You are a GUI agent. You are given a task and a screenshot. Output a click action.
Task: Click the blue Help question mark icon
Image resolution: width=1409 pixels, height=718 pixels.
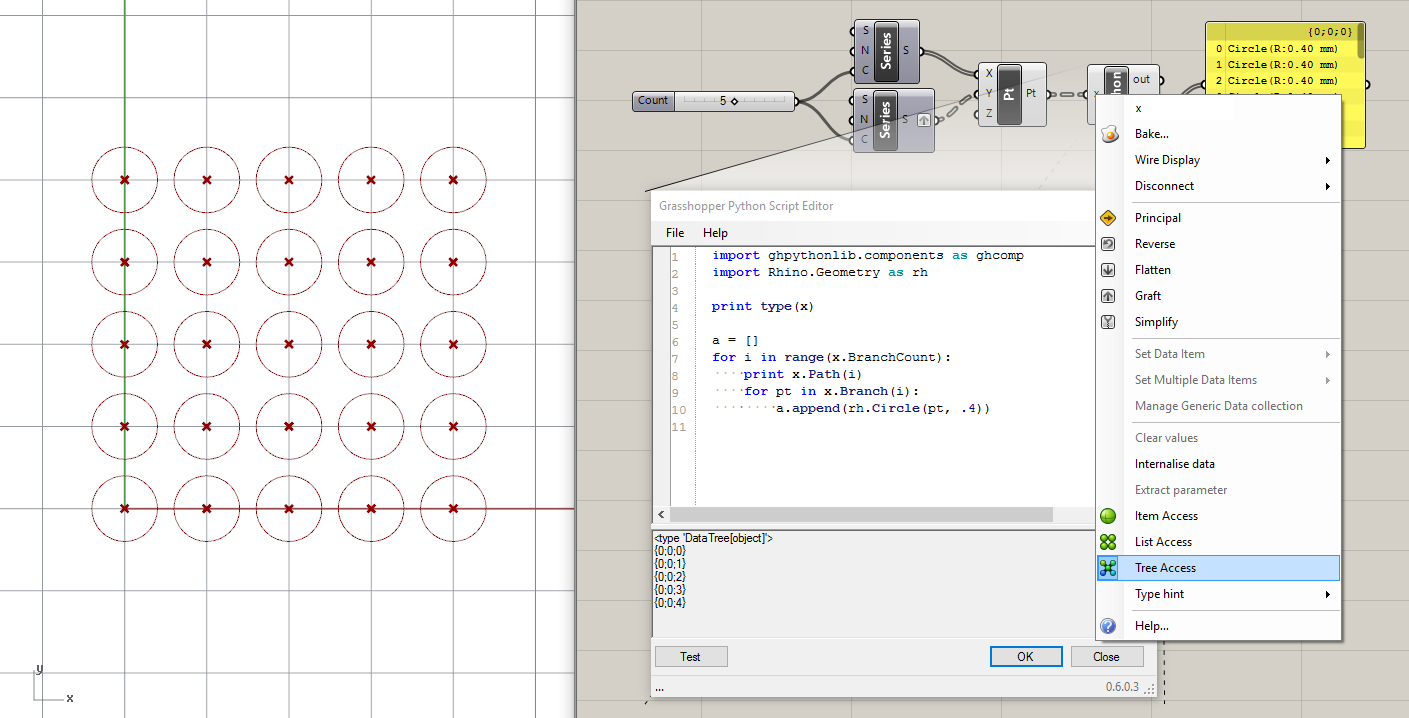click(x=1108, y=626)
